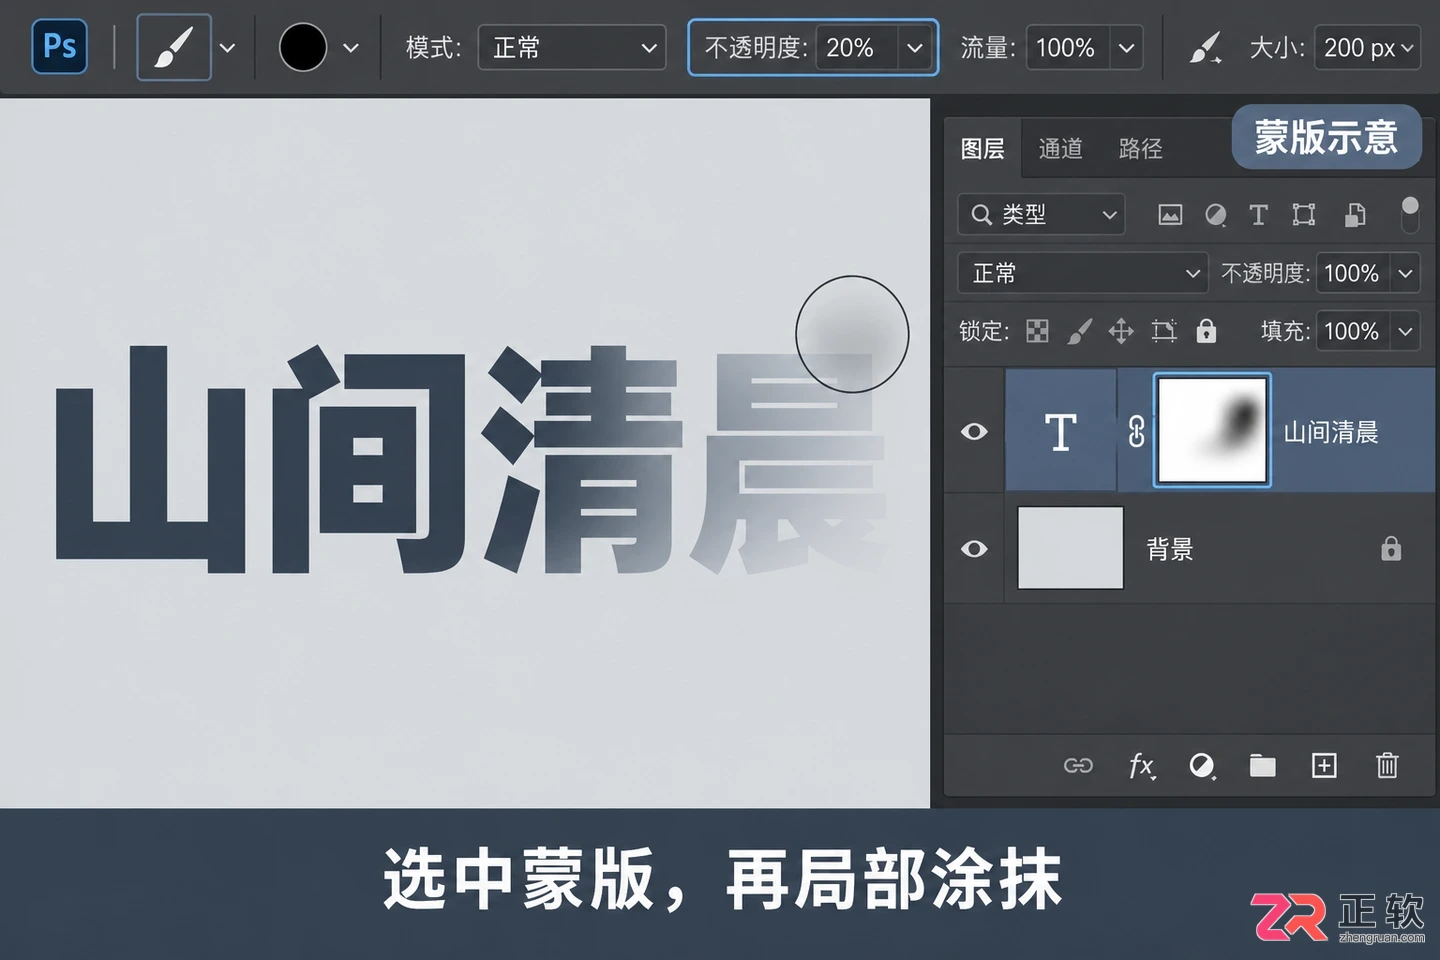Filter layers by type T icon
The width and height of the screenshot is (1440, 960).
pos(1258,215)
